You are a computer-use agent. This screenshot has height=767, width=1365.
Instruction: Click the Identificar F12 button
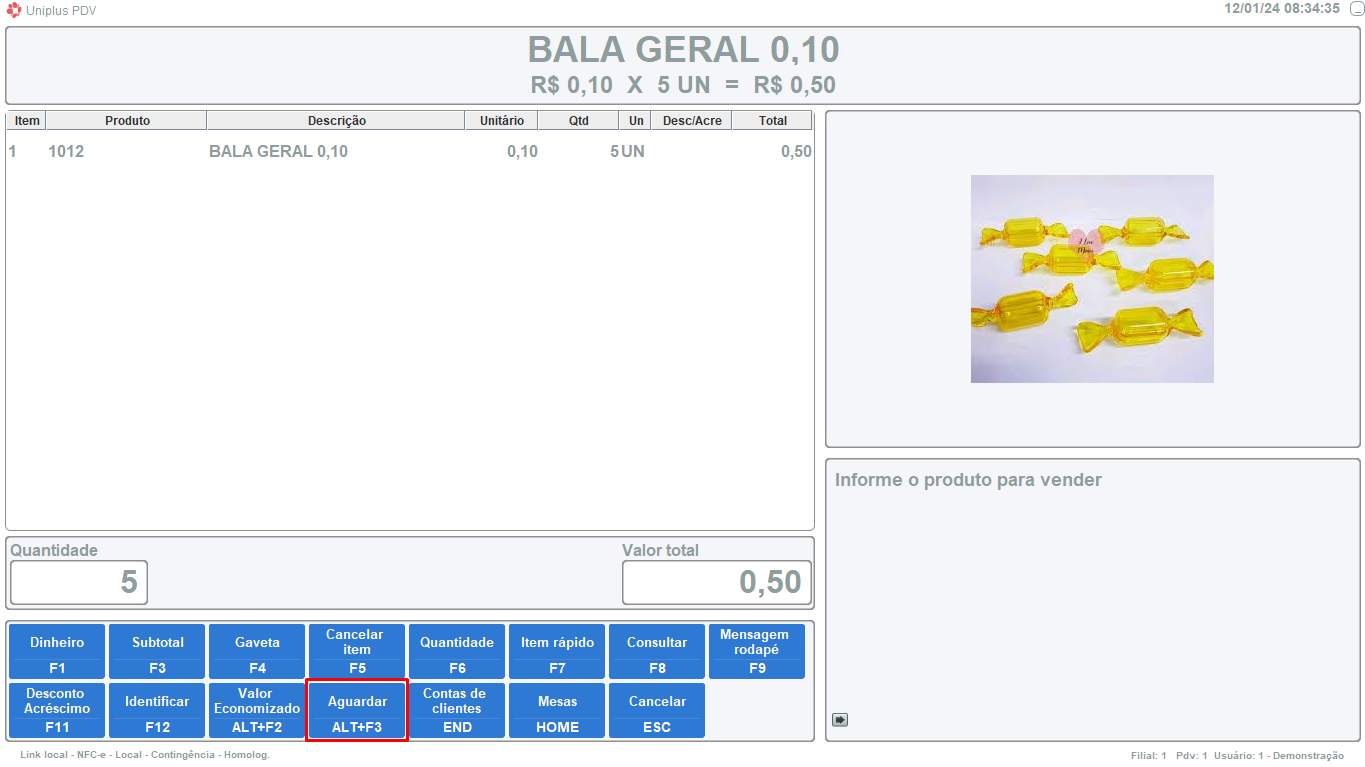157,711
